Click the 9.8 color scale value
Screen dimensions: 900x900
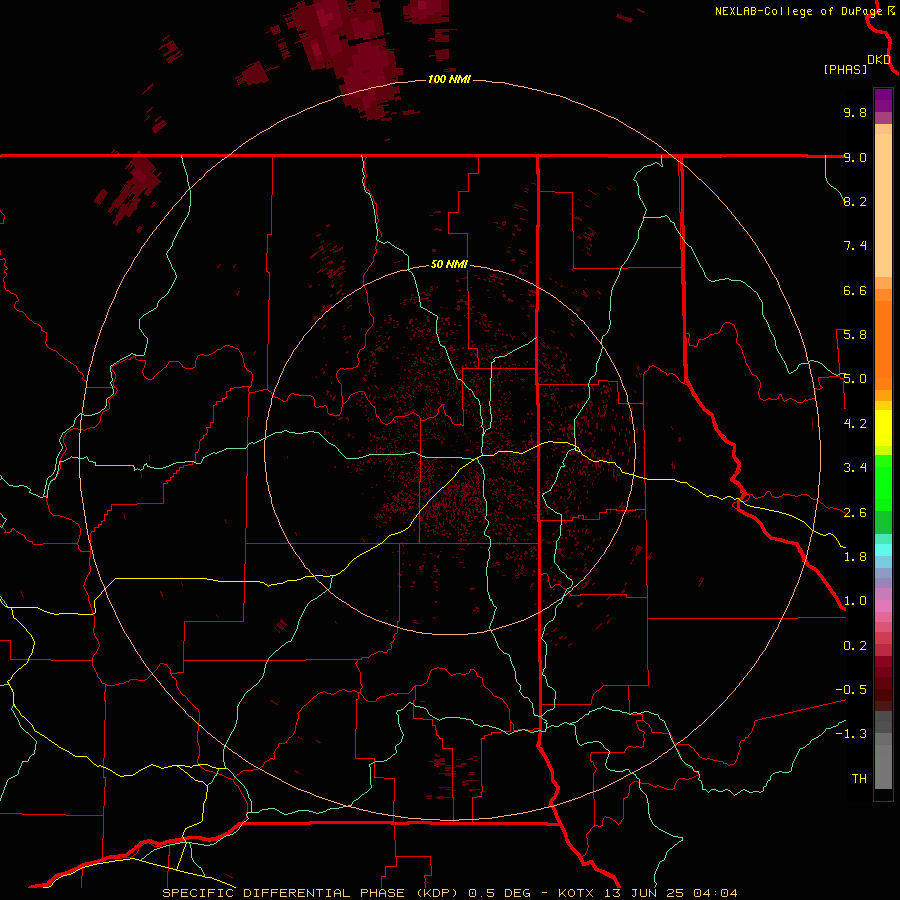(855, 112)
